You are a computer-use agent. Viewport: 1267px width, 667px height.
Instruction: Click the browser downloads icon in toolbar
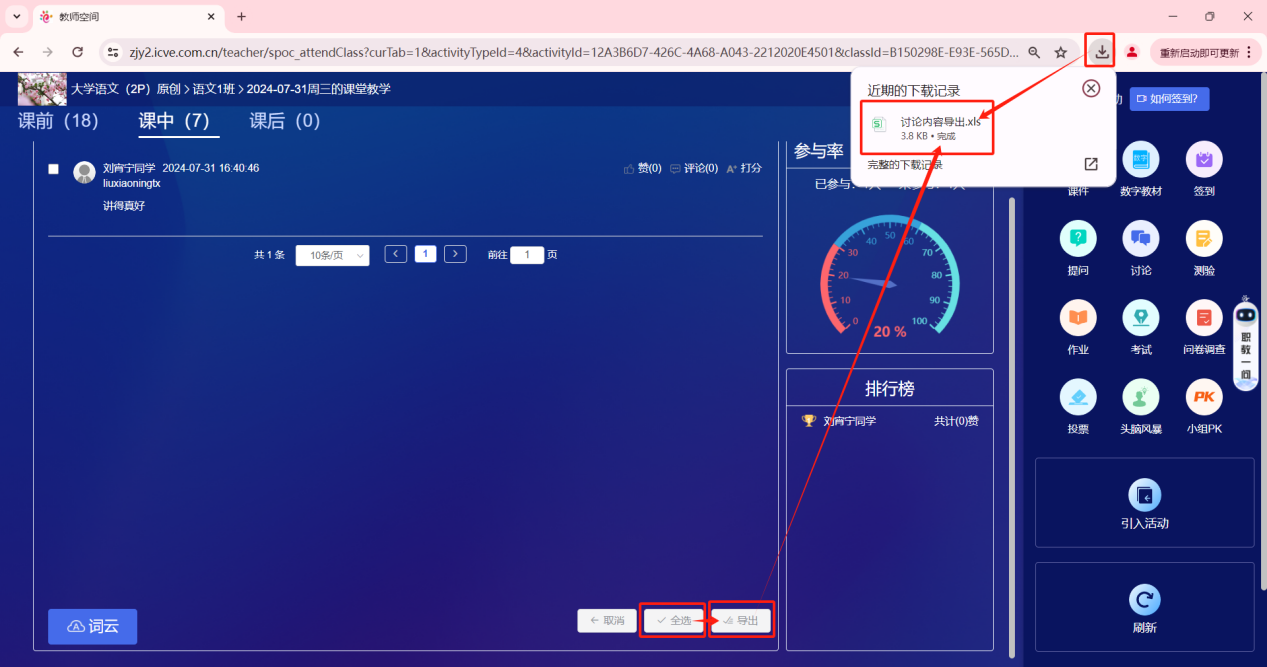coord(1101,52)
